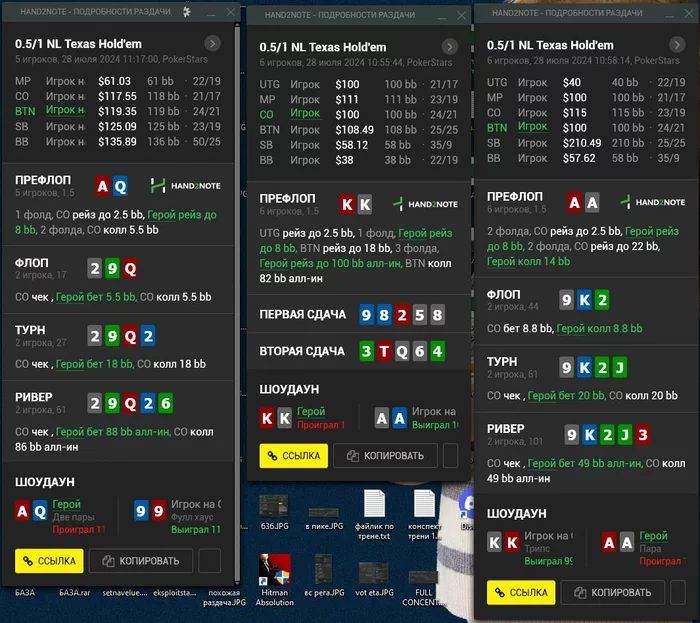Click the '$135.89' BB stack in left window
The image size is (700, 623).
117,141
